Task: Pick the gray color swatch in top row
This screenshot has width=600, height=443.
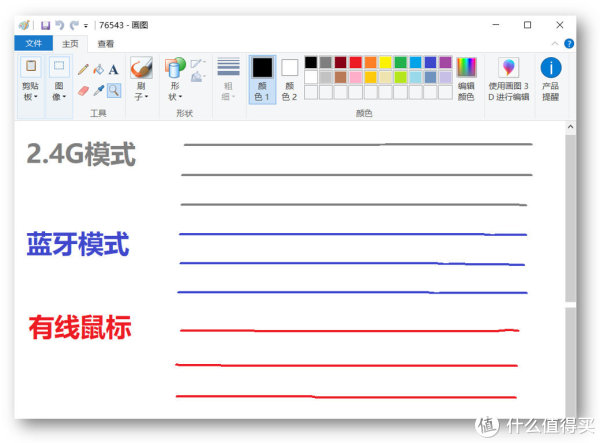Action: click(x=326, y=62)
